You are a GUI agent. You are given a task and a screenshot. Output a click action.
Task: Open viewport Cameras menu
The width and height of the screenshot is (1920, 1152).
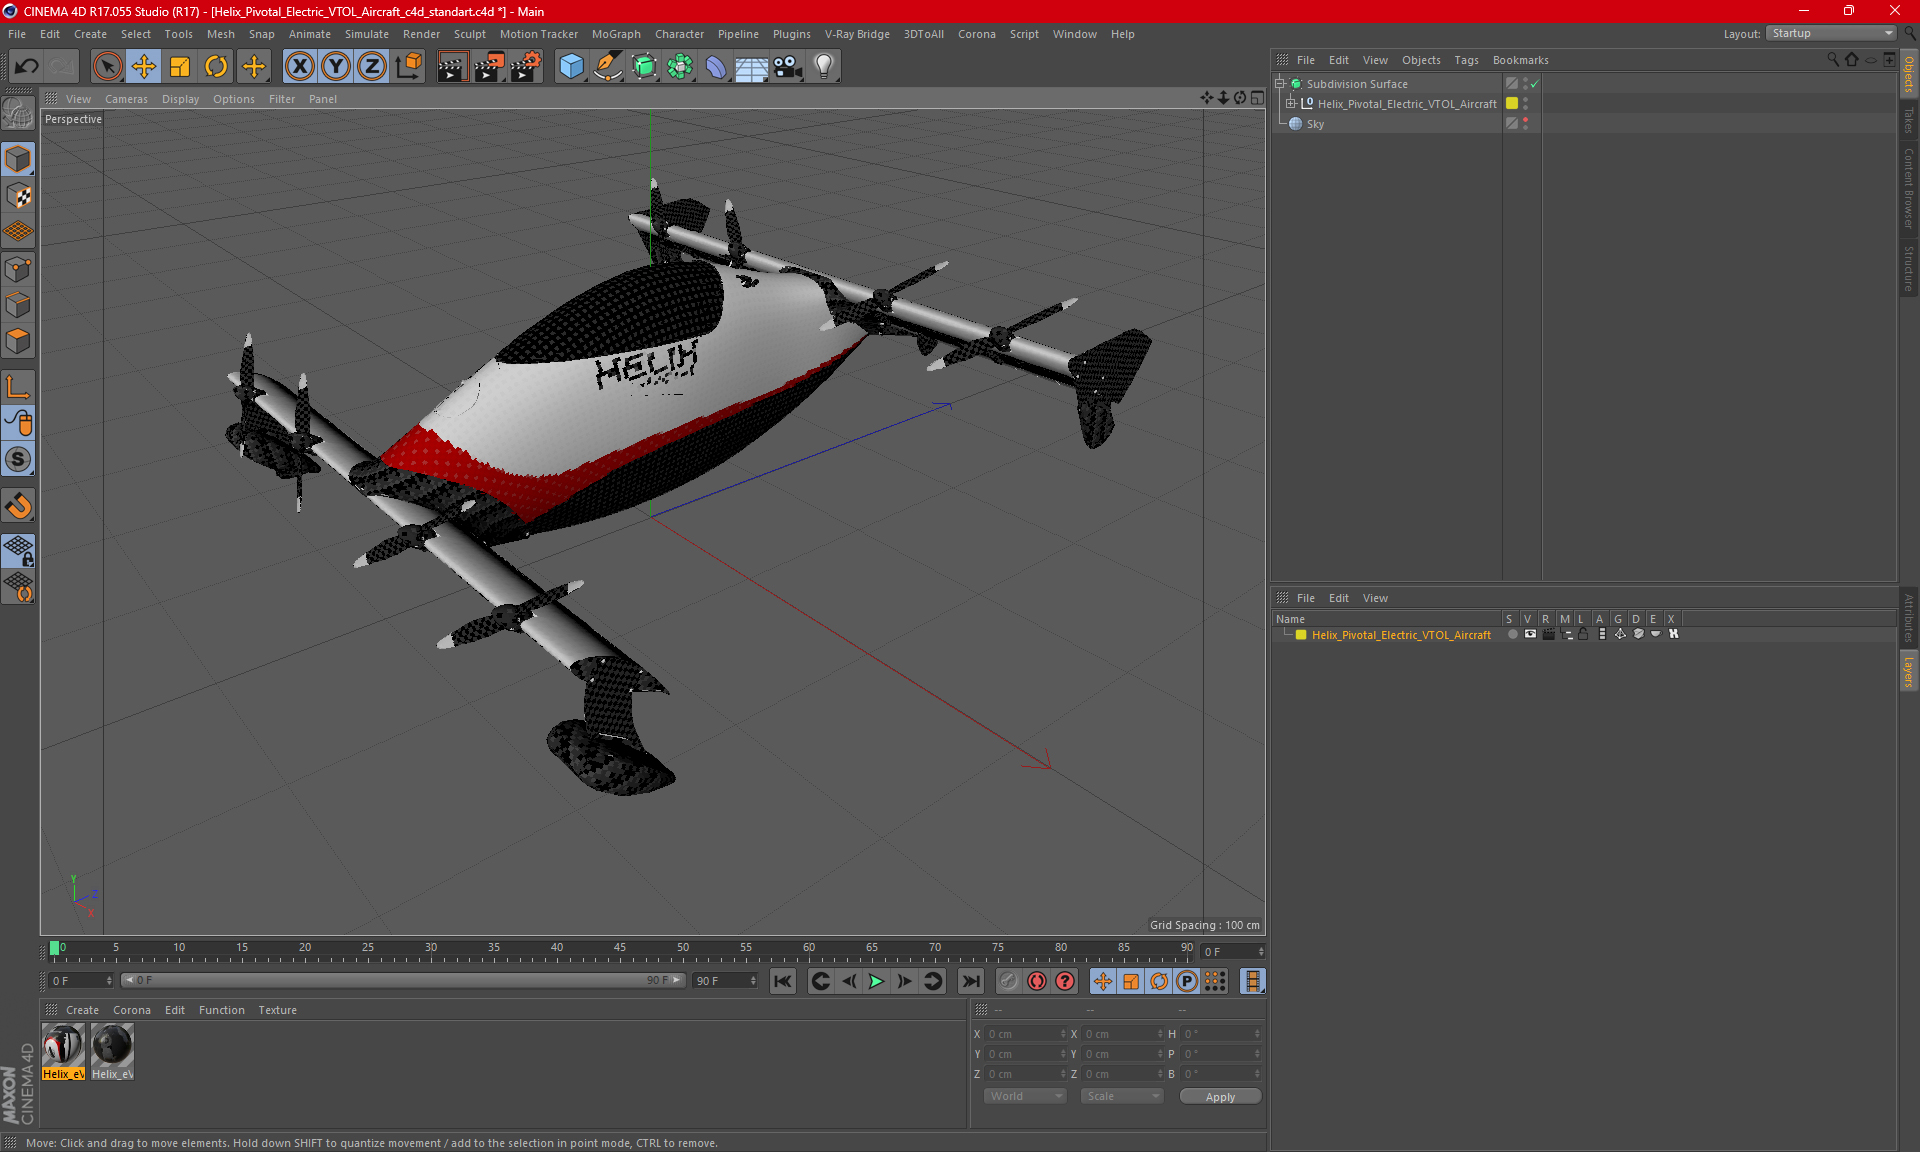(x=126, y=99)
